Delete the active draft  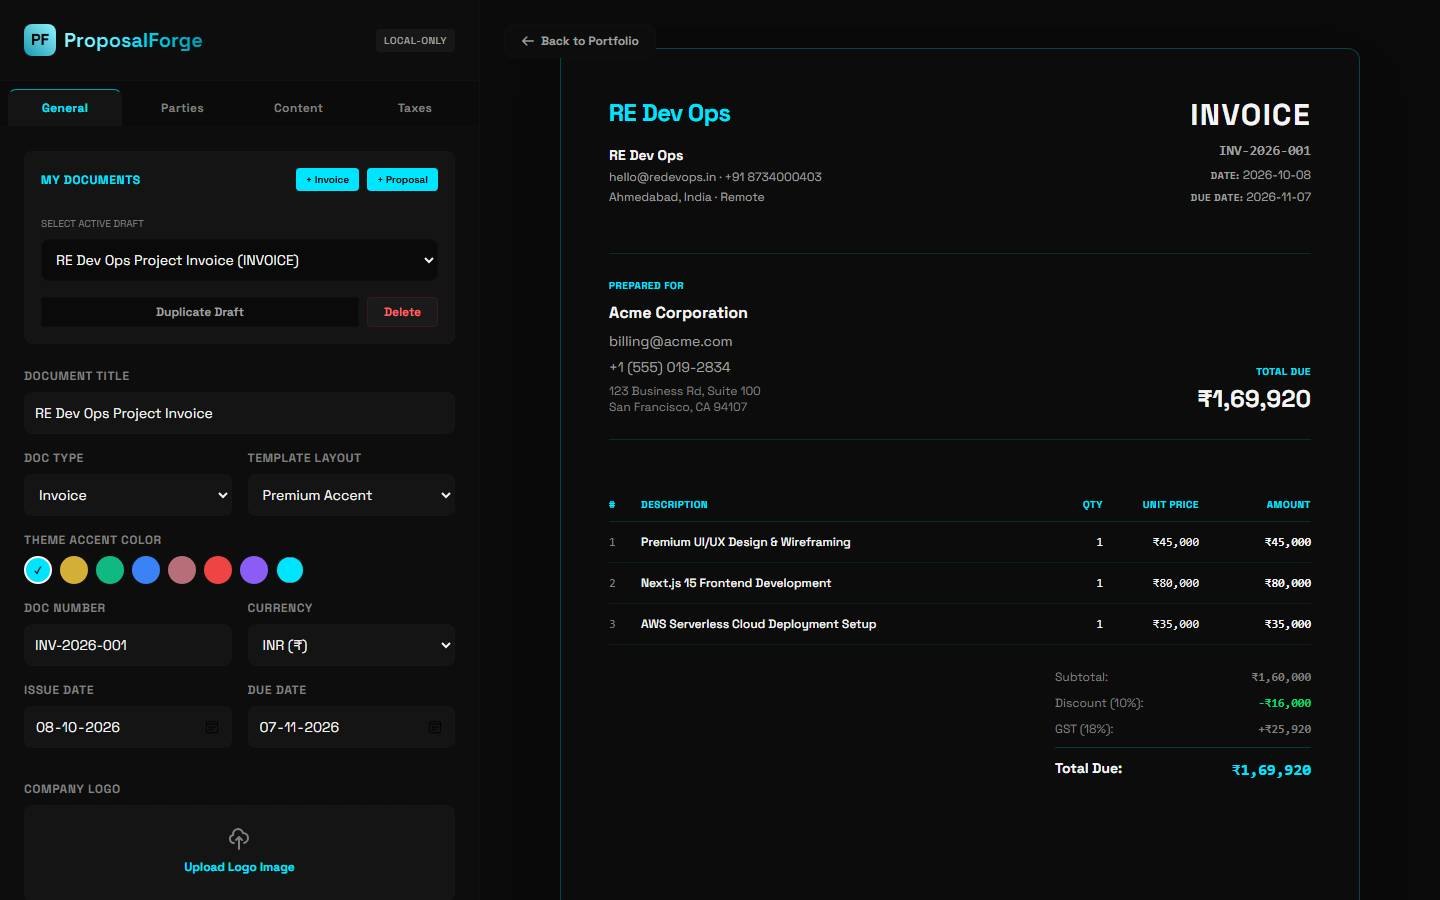(x=402, y=312)
